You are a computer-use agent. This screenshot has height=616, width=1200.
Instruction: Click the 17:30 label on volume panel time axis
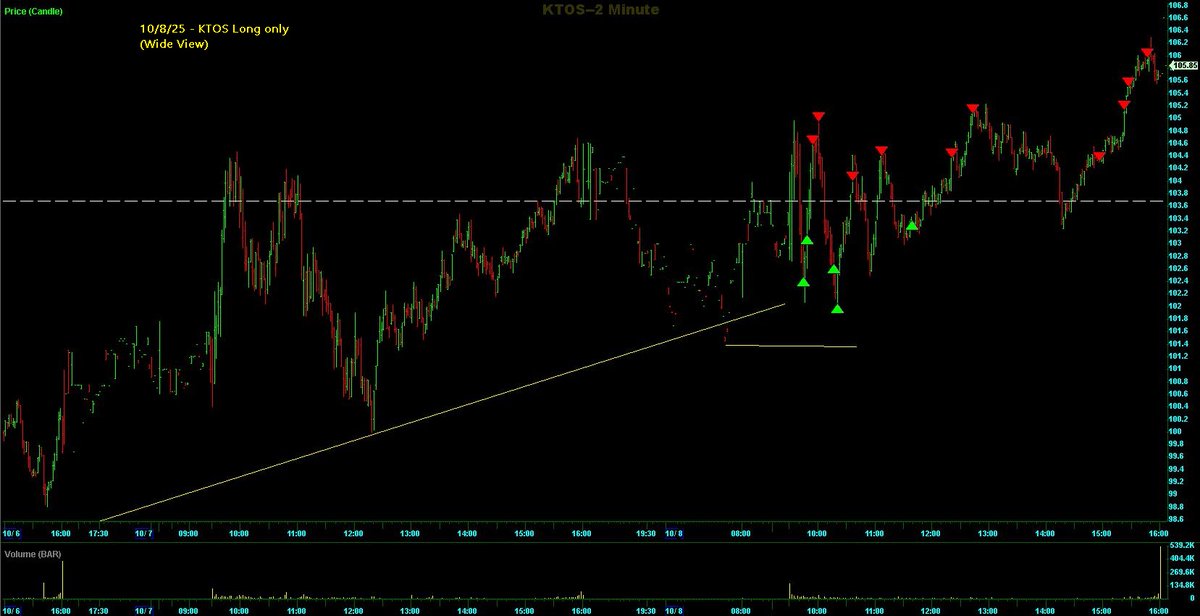click(99, 610)
